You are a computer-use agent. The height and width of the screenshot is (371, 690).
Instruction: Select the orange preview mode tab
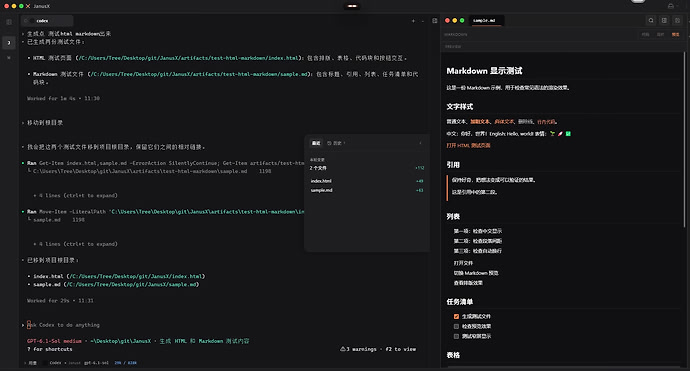coord(675,34)
